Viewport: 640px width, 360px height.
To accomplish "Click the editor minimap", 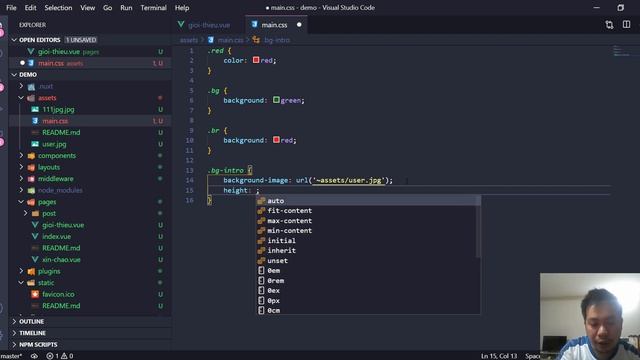I will [621, 51].
